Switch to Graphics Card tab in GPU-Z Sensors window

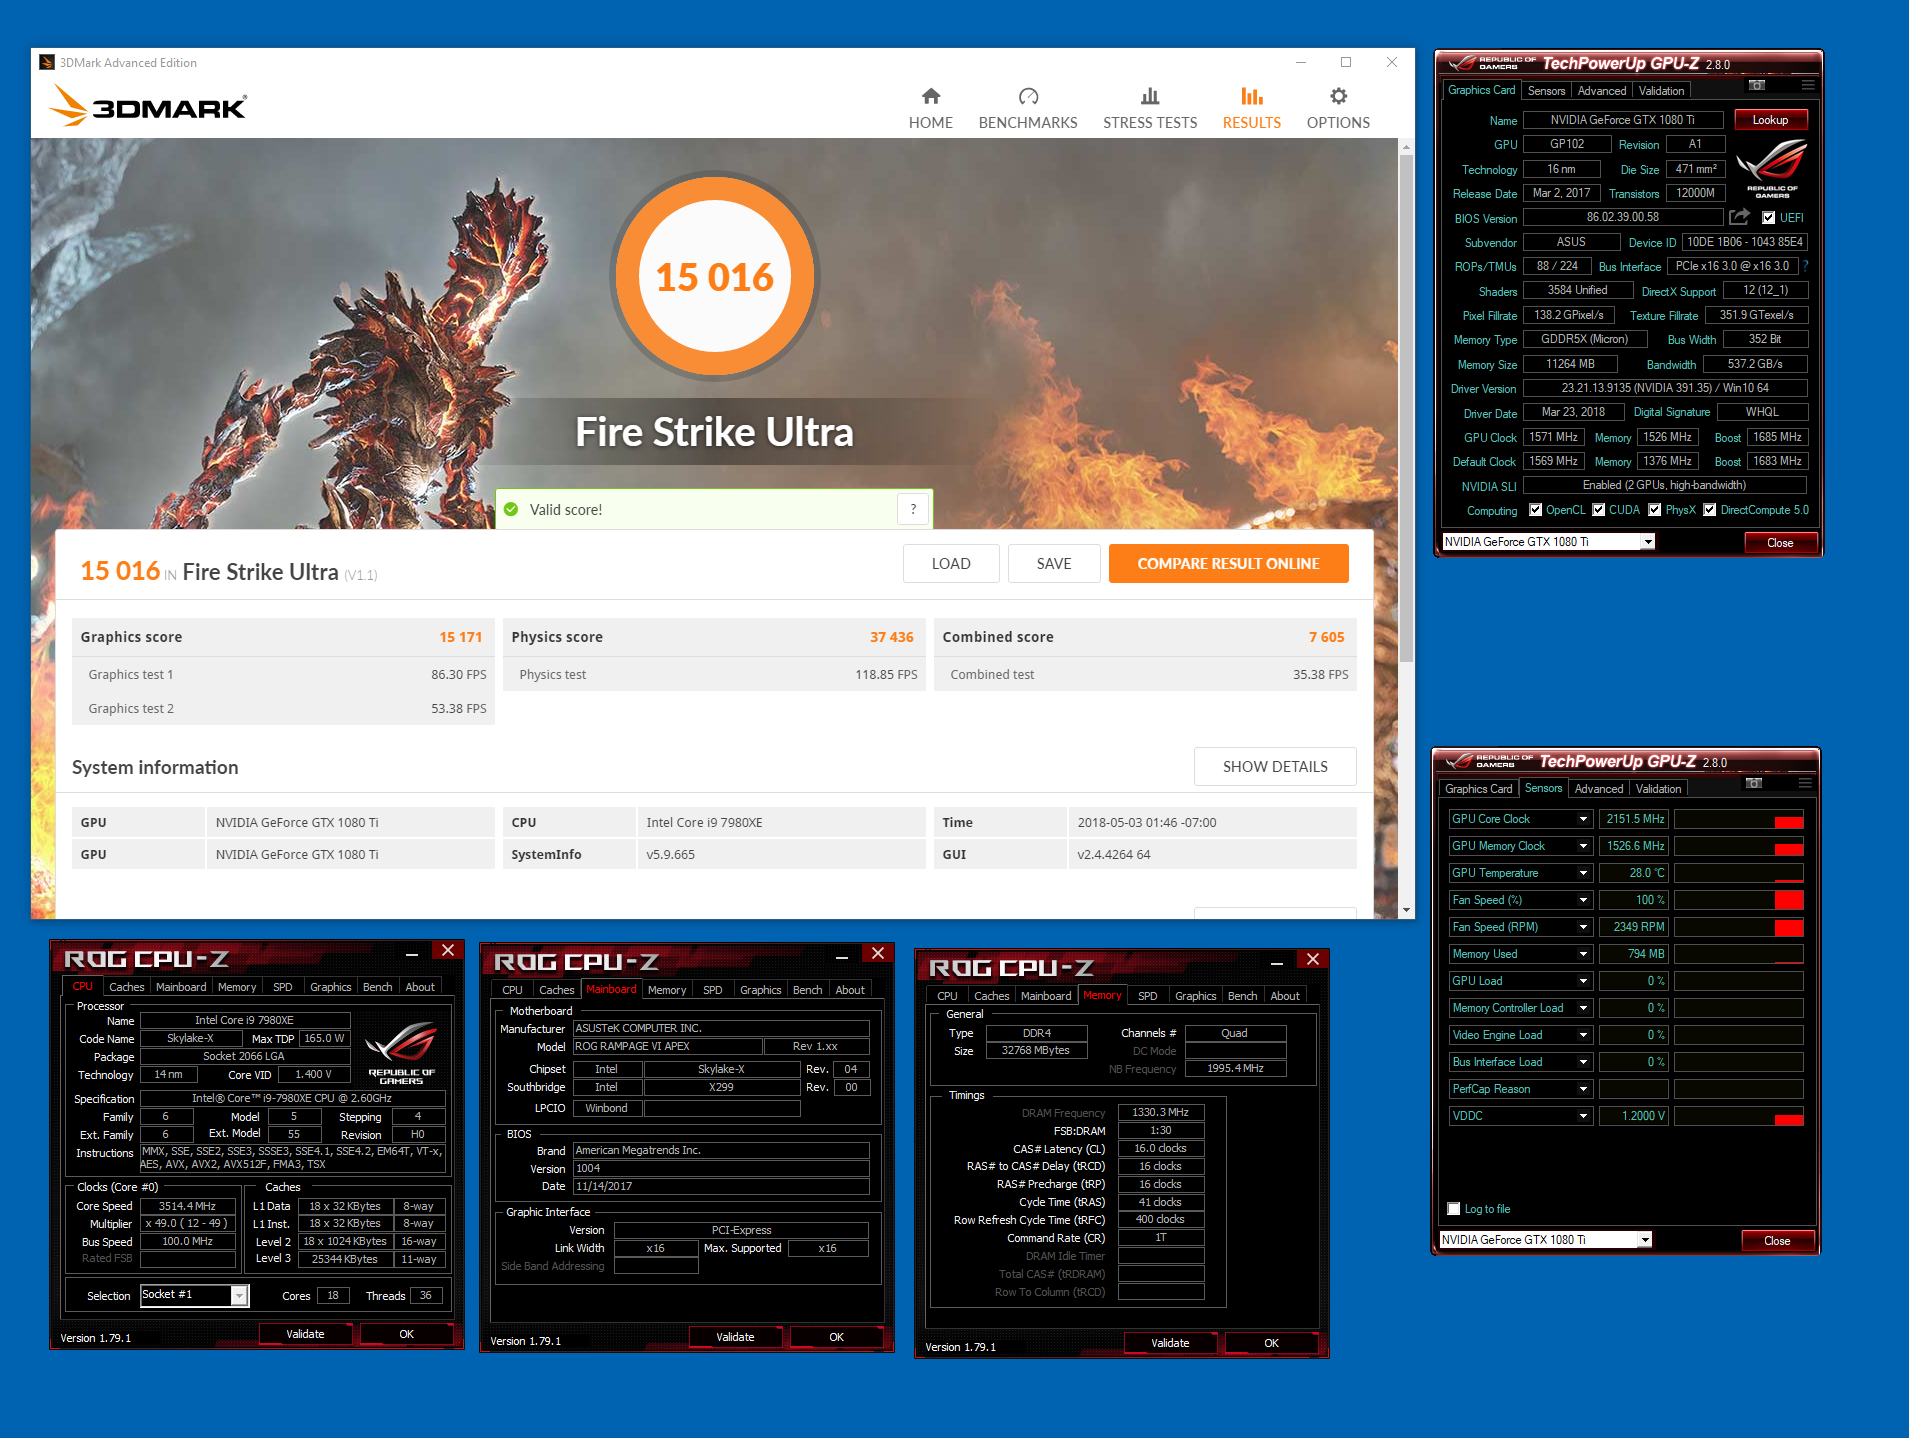tap(1478, 789)
